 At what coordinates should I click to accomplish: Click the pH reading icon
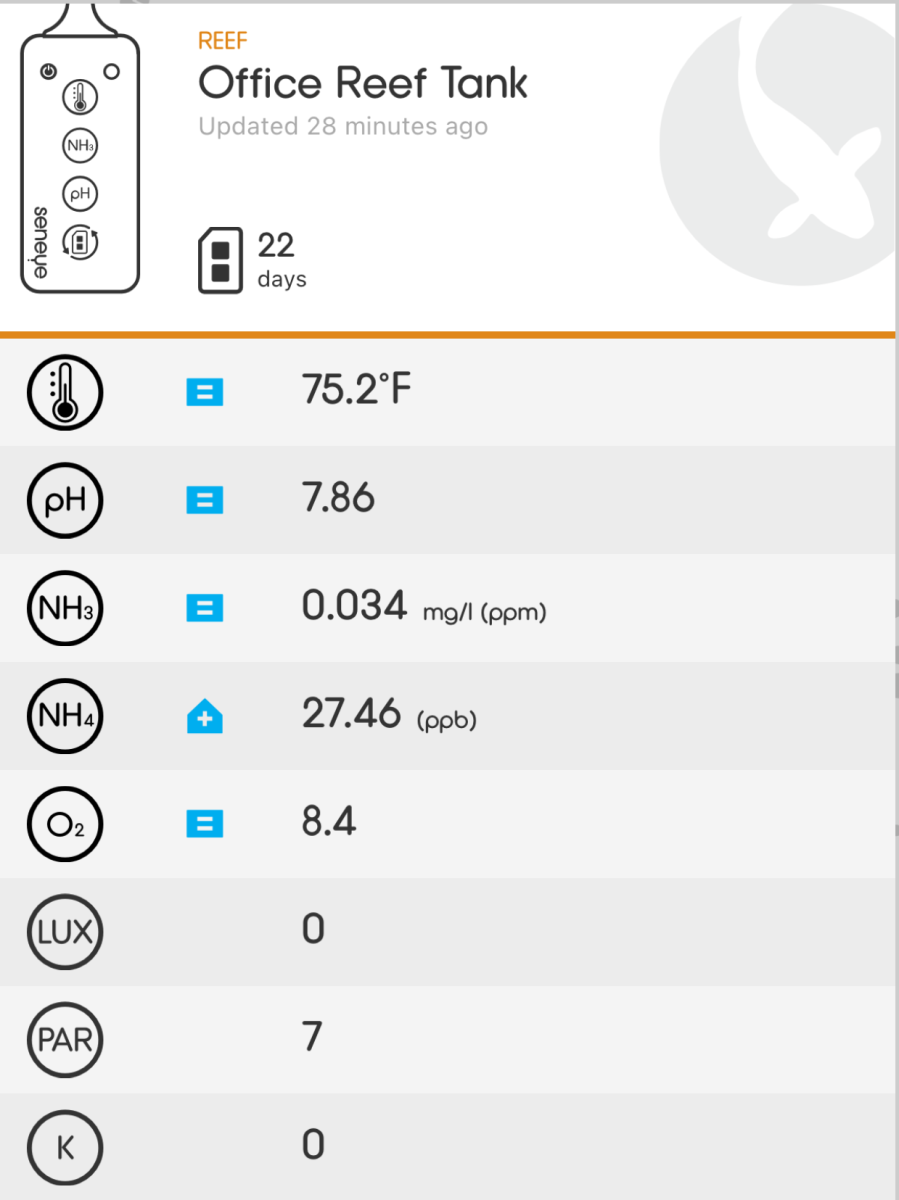66,499
